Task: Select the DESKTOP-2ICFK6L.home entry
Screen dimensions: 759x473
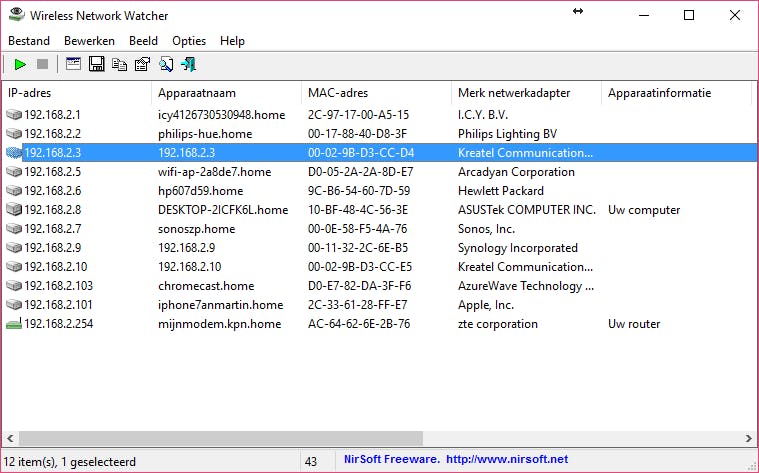Action: pos(223,210)
